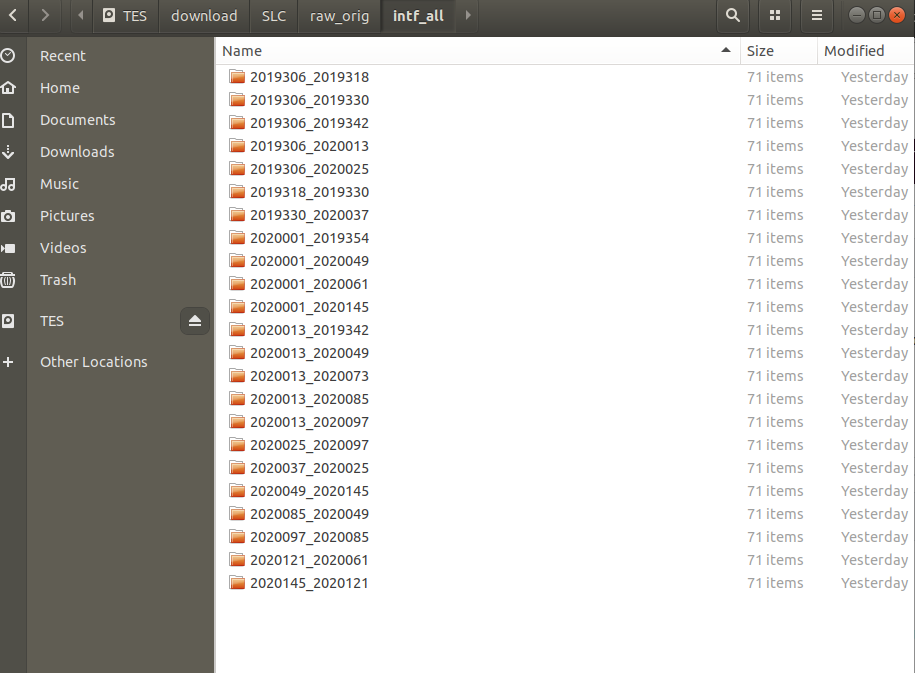Viewport: 915px width, 673px height.
Task: Select Recent in the sidebar
Action: 60,55
